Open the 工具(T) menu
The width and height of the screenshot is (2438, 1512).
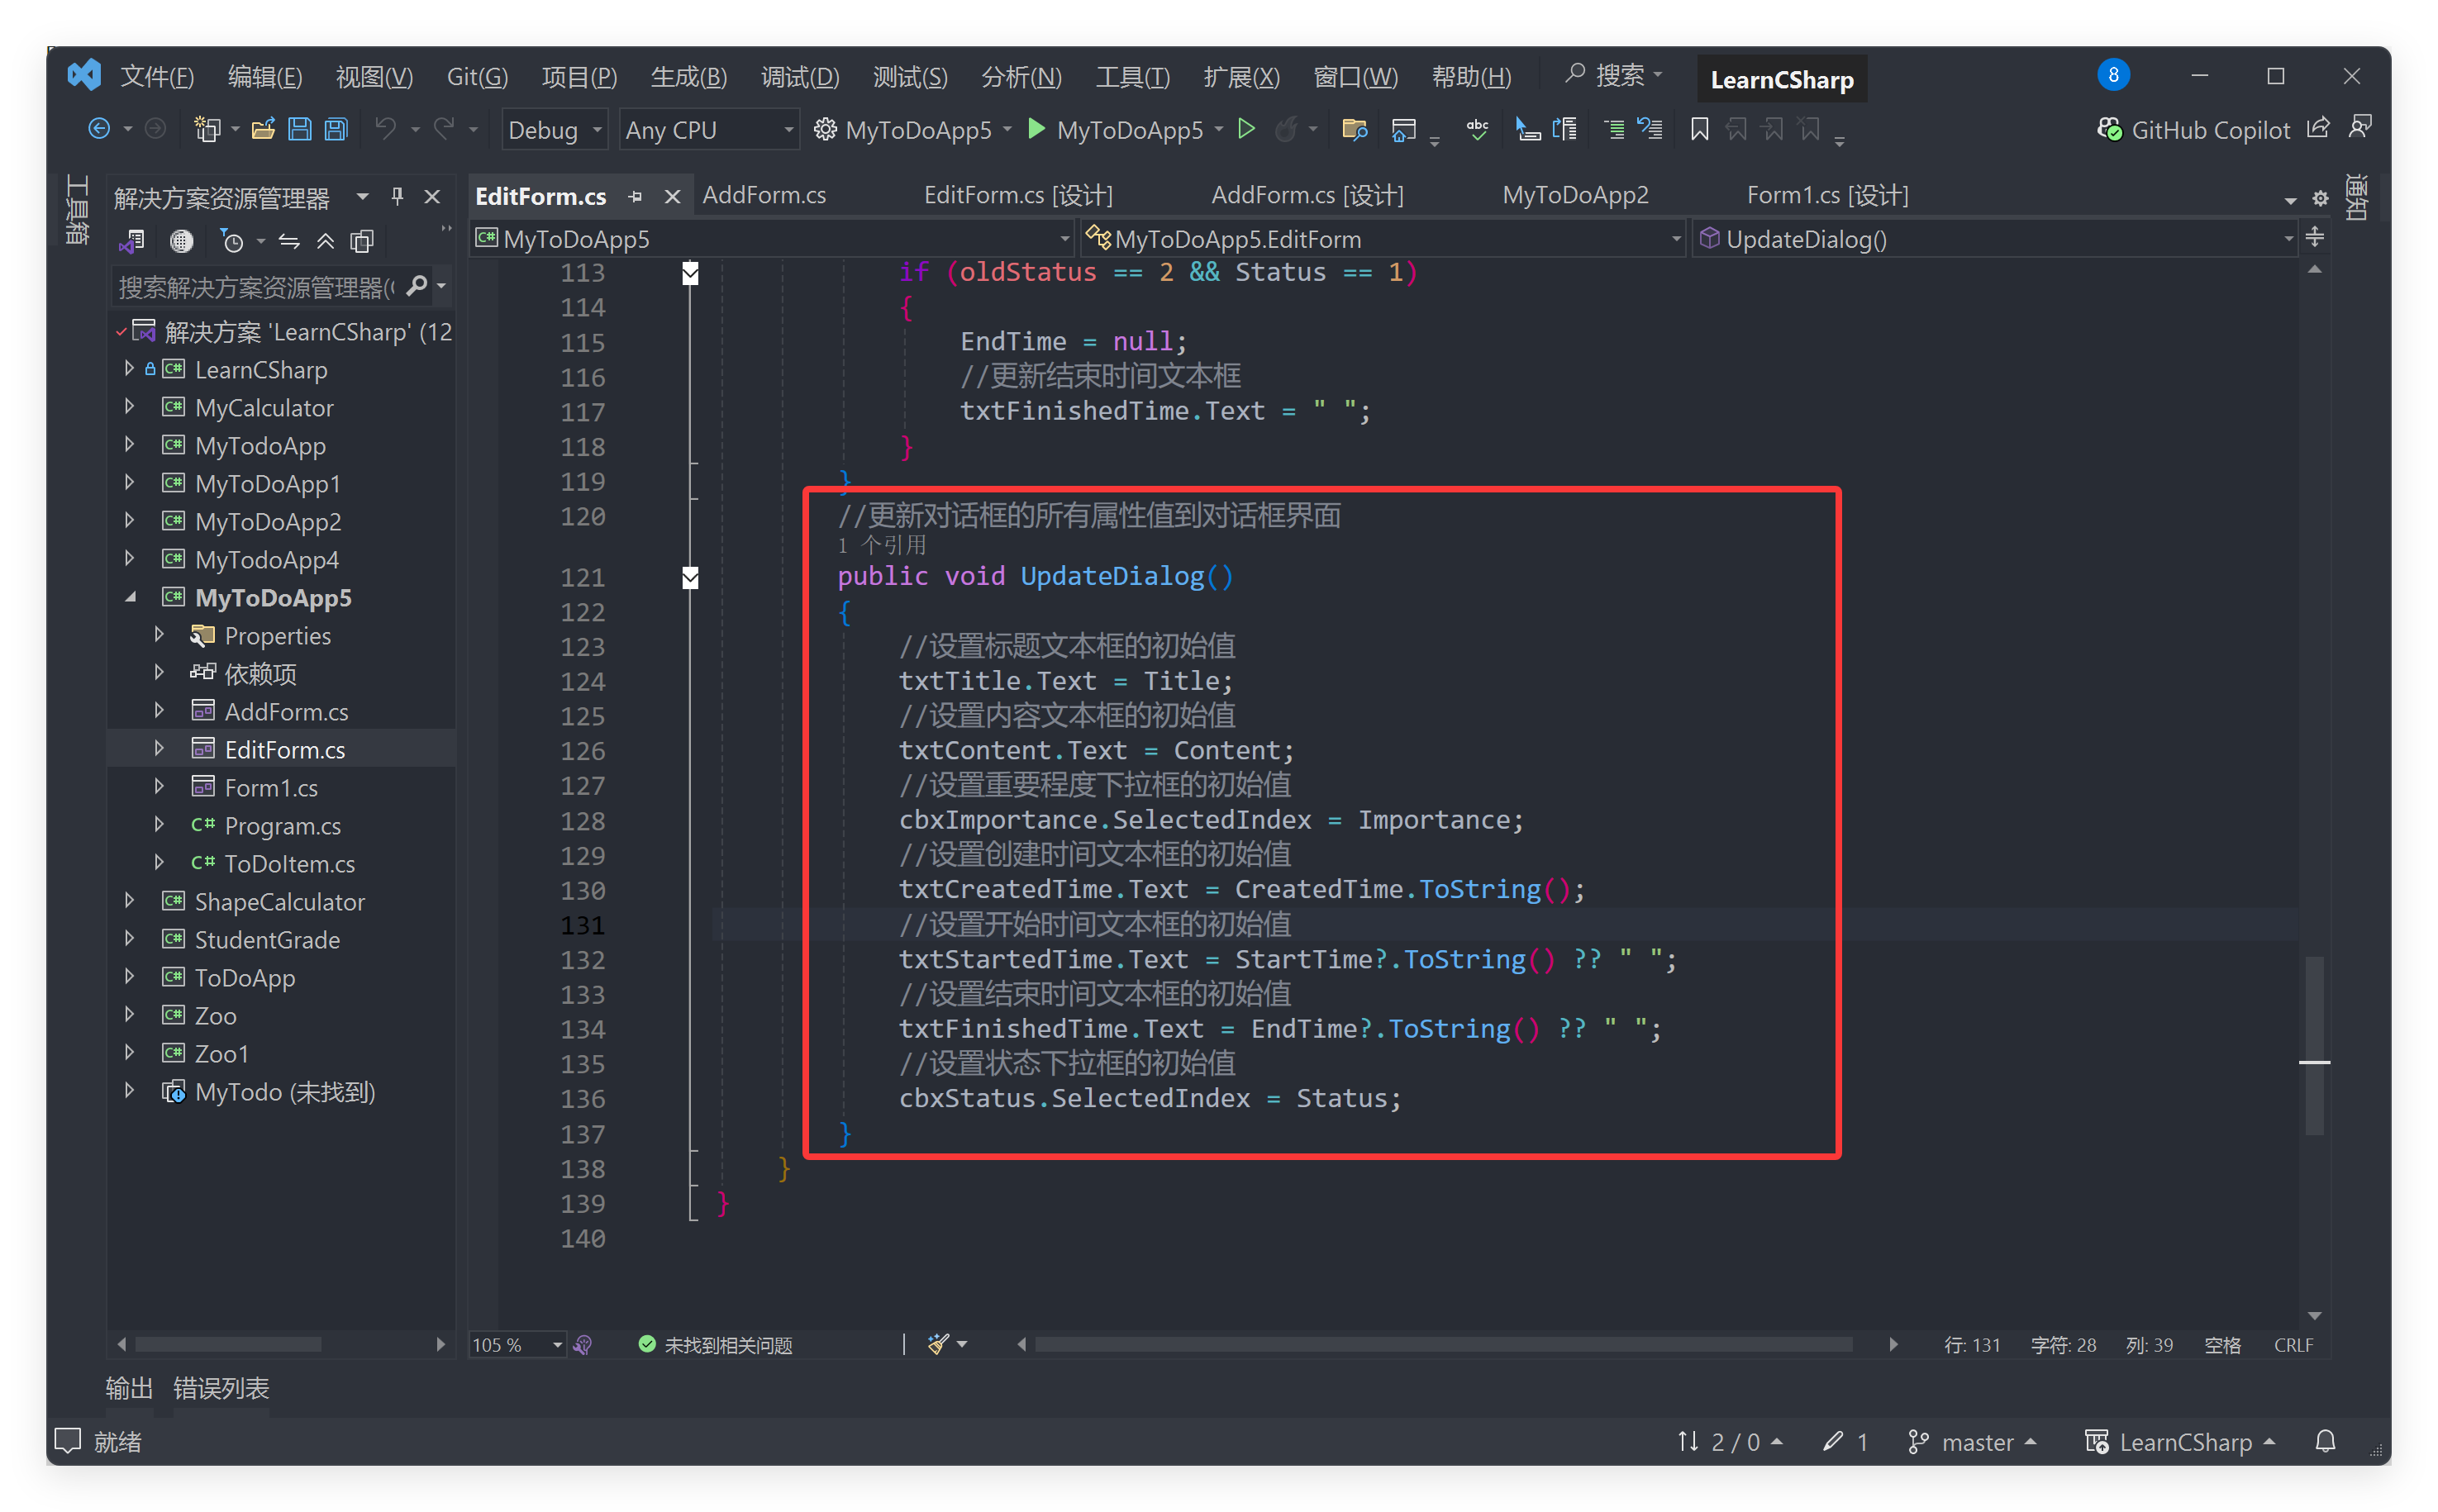(1132, 76)
